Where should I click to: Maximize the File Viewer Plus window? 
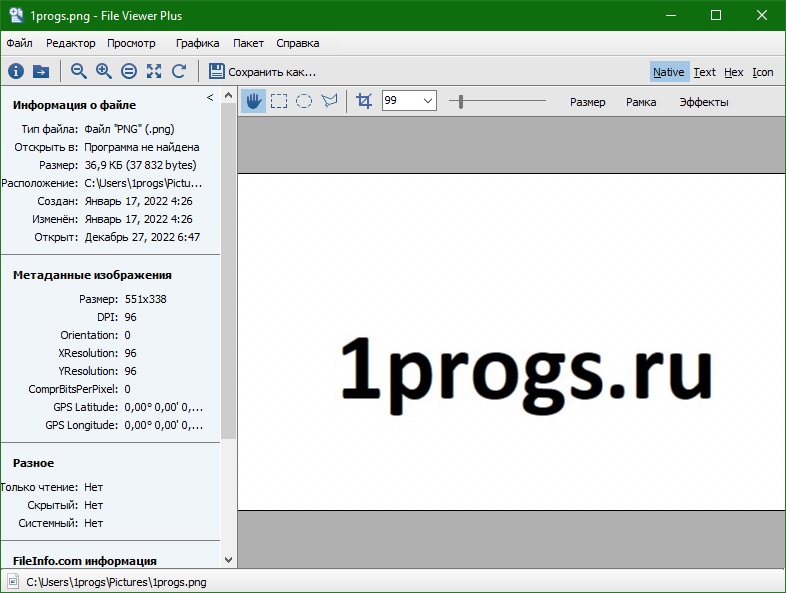point(716,15)
